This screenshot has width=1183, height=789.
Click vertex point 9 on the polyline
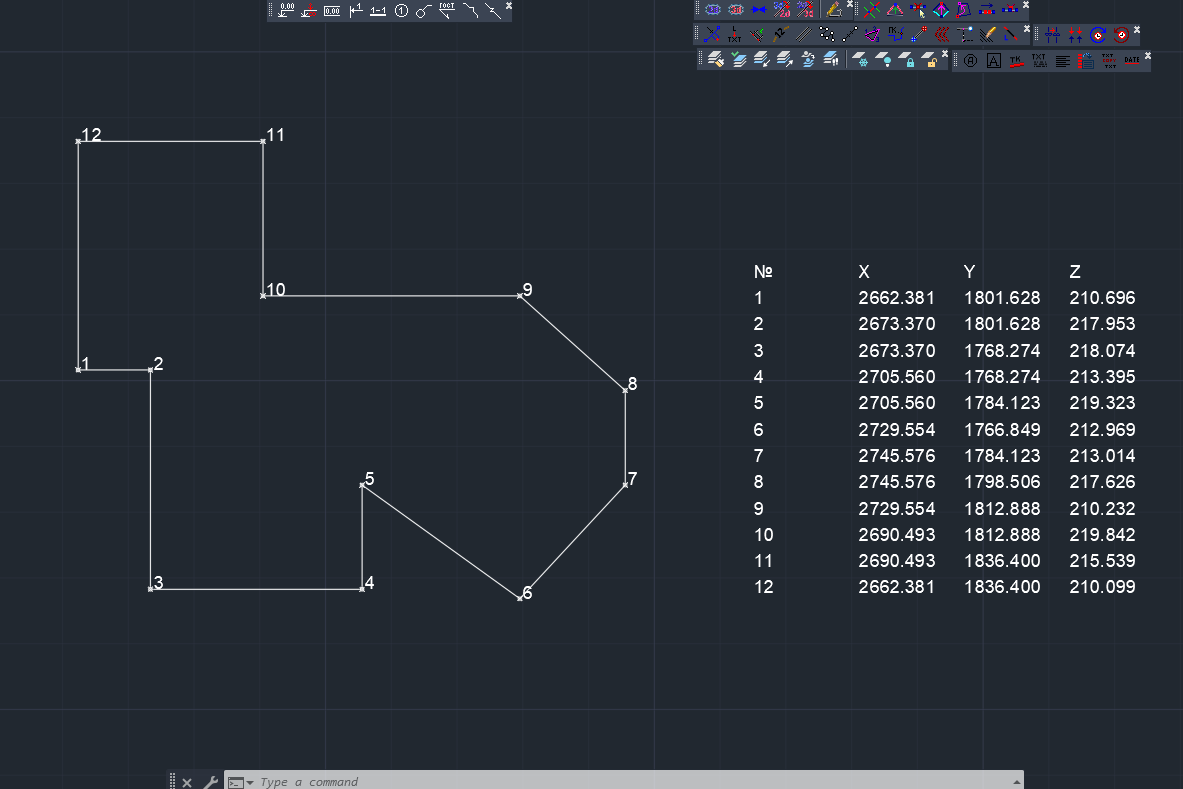coord(520,296)
